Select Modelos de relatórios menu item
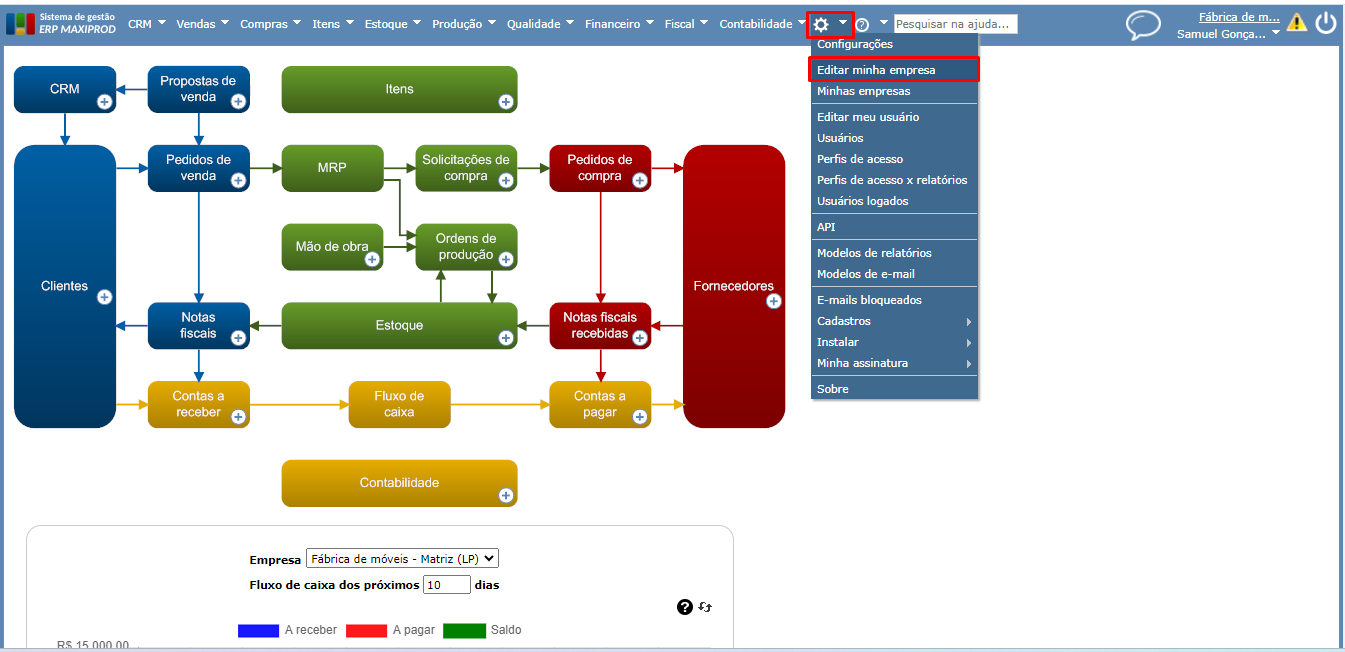This screenshot has width=1345, height=652. (x=895, y=253)
